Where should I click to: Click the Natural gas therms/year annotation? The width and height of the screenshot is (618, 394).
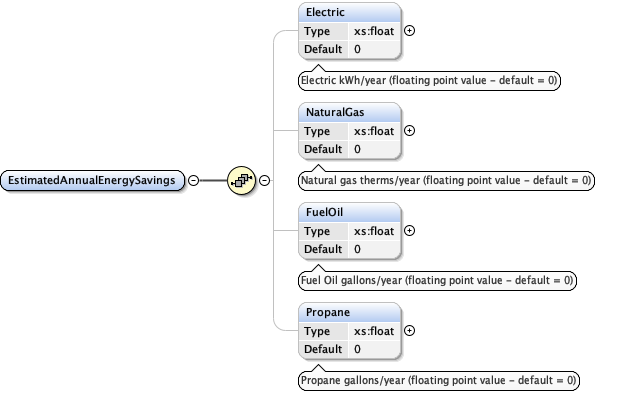[446, 181]
